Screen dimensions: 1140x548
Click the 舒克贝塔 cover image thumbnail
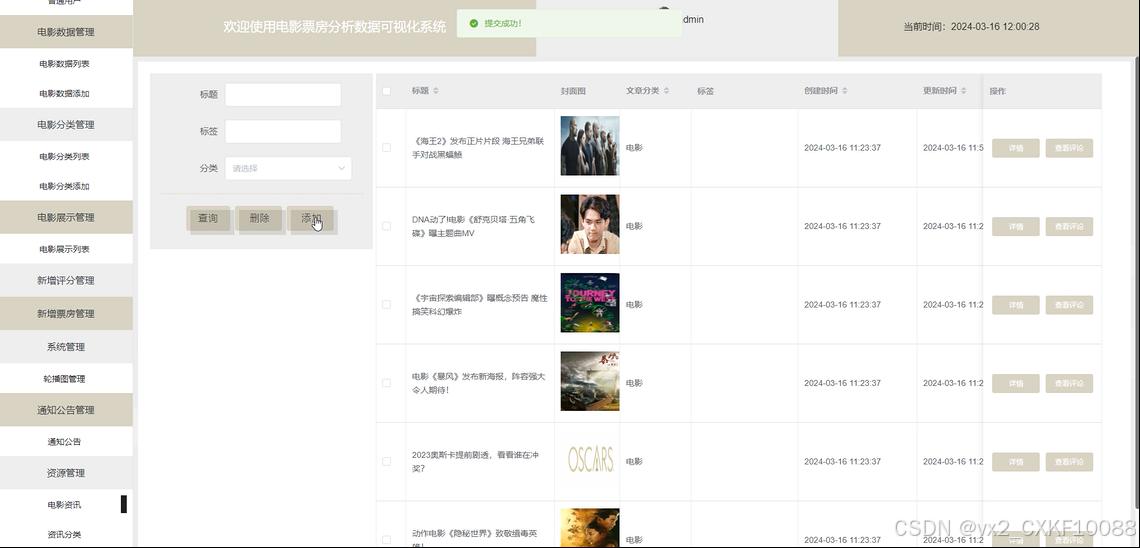590,225
